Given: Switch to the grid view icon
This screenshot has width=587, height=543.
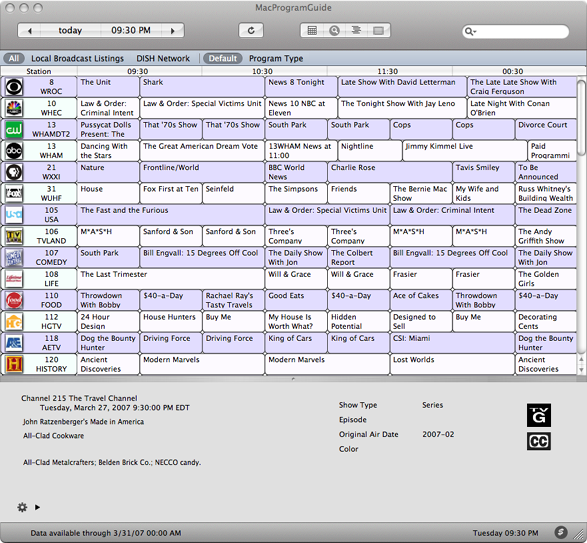Looking at the screenshot, I should (x=312, y=30).
